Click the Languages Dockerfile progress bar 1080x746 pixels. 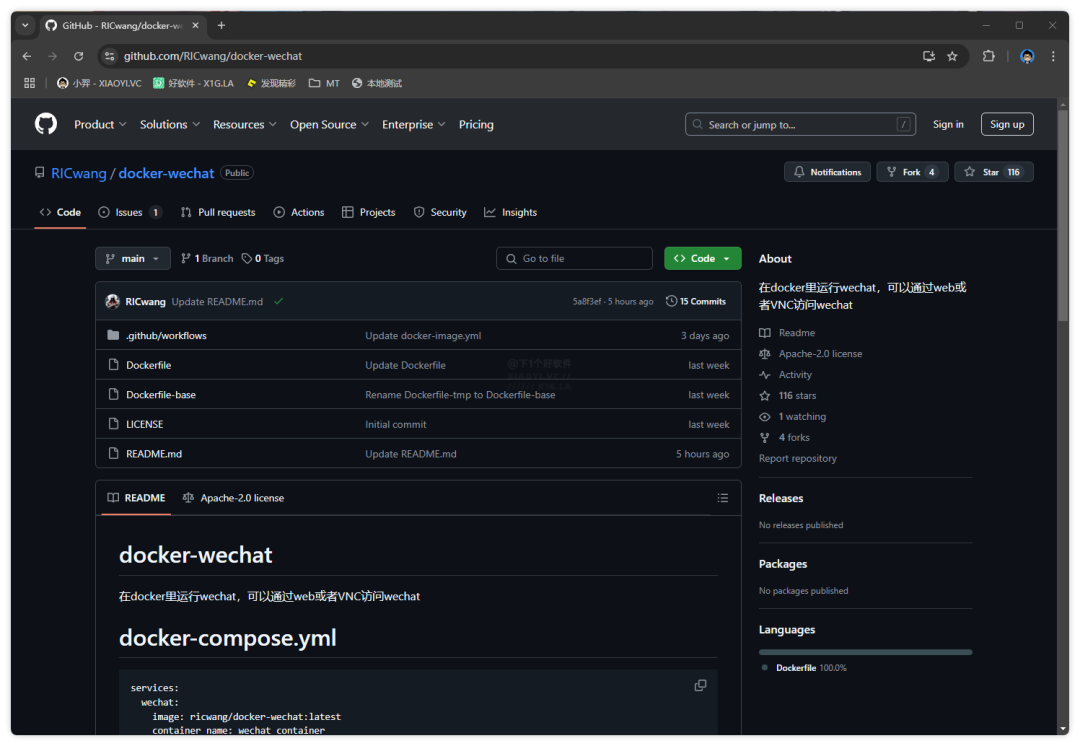[x=865, y=652]
